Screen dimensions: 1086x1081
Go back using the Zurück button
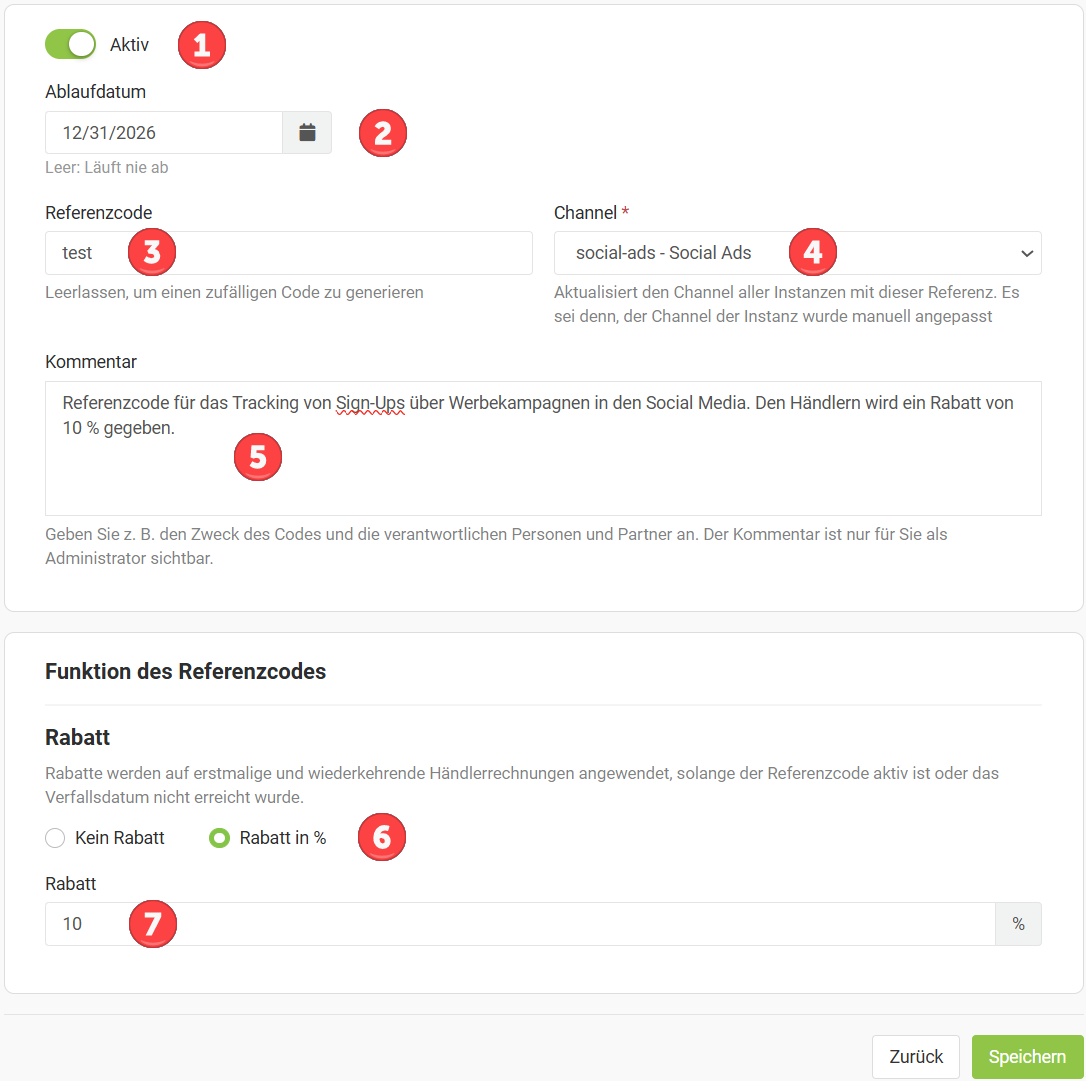click(x=916, y=1057)
